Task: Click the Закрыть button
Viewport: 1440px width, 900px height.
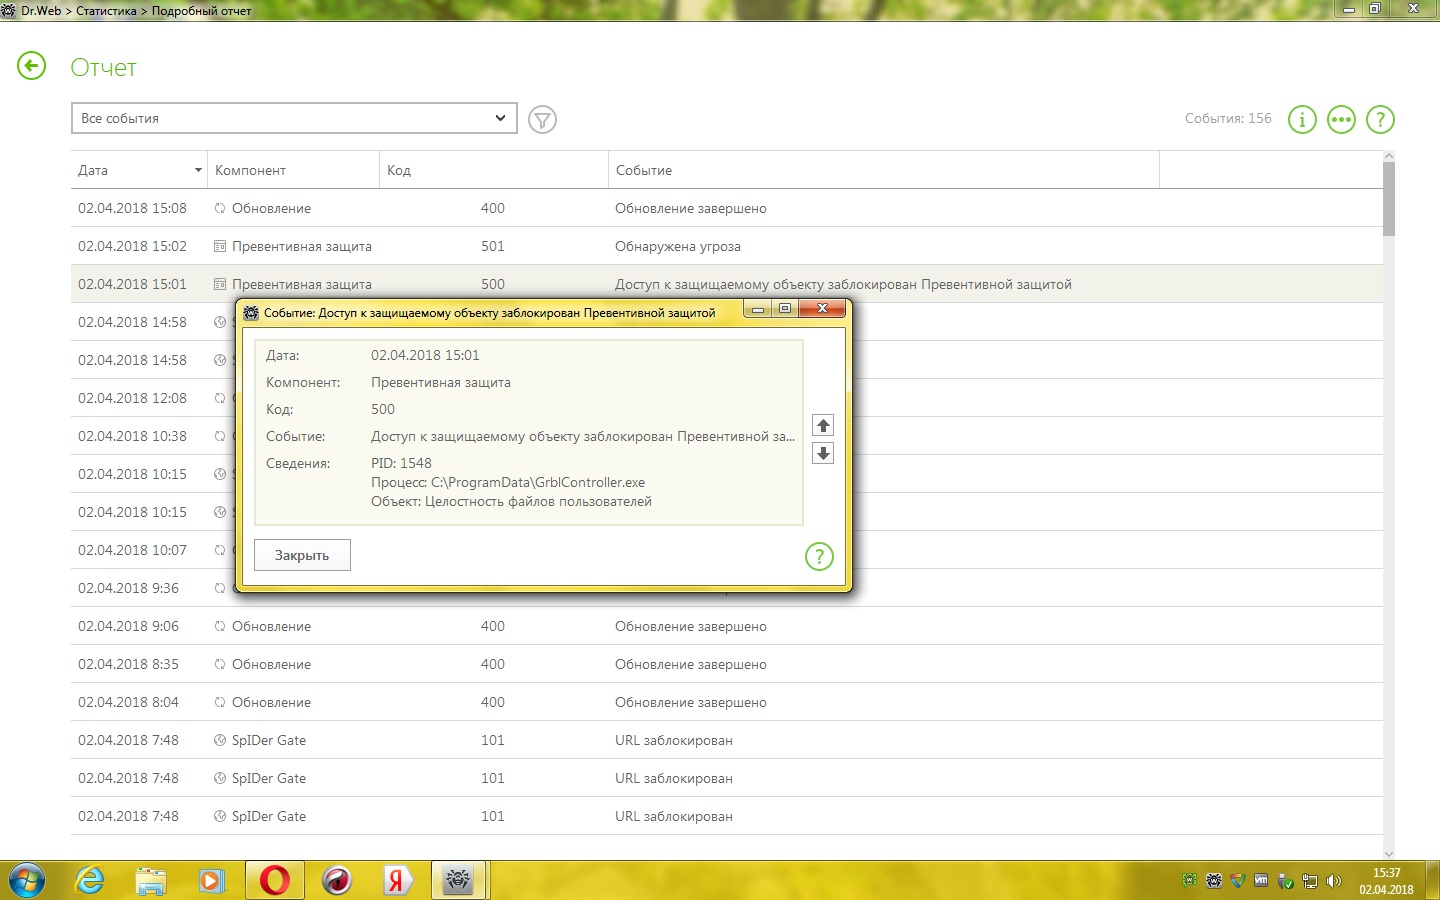Action: pyautogui.click(x=302, y=556)
